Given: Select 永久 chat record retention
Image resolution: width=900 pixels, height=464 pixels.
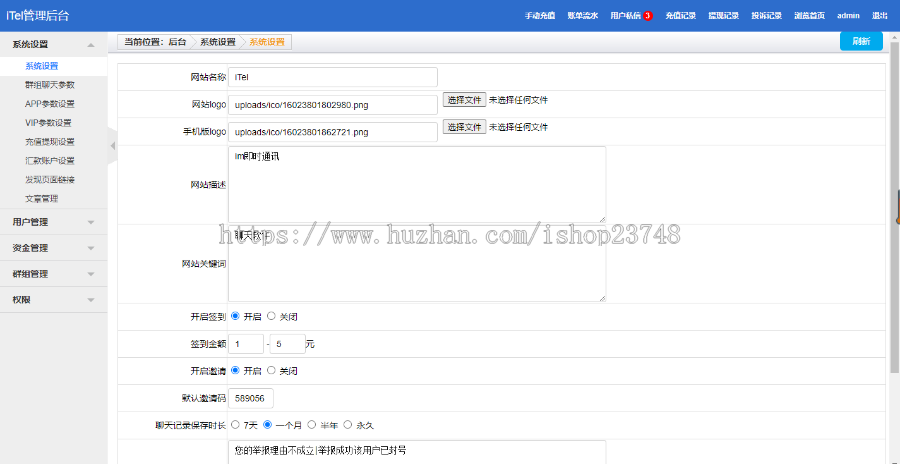Looking at the screenshot, I should click(x=347, y=425).
